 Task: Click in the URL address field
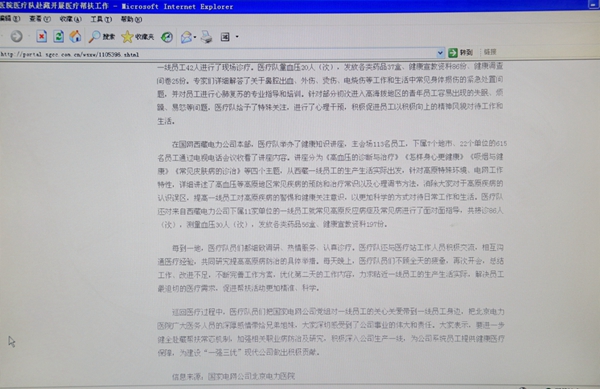click(x=218, y=54)
